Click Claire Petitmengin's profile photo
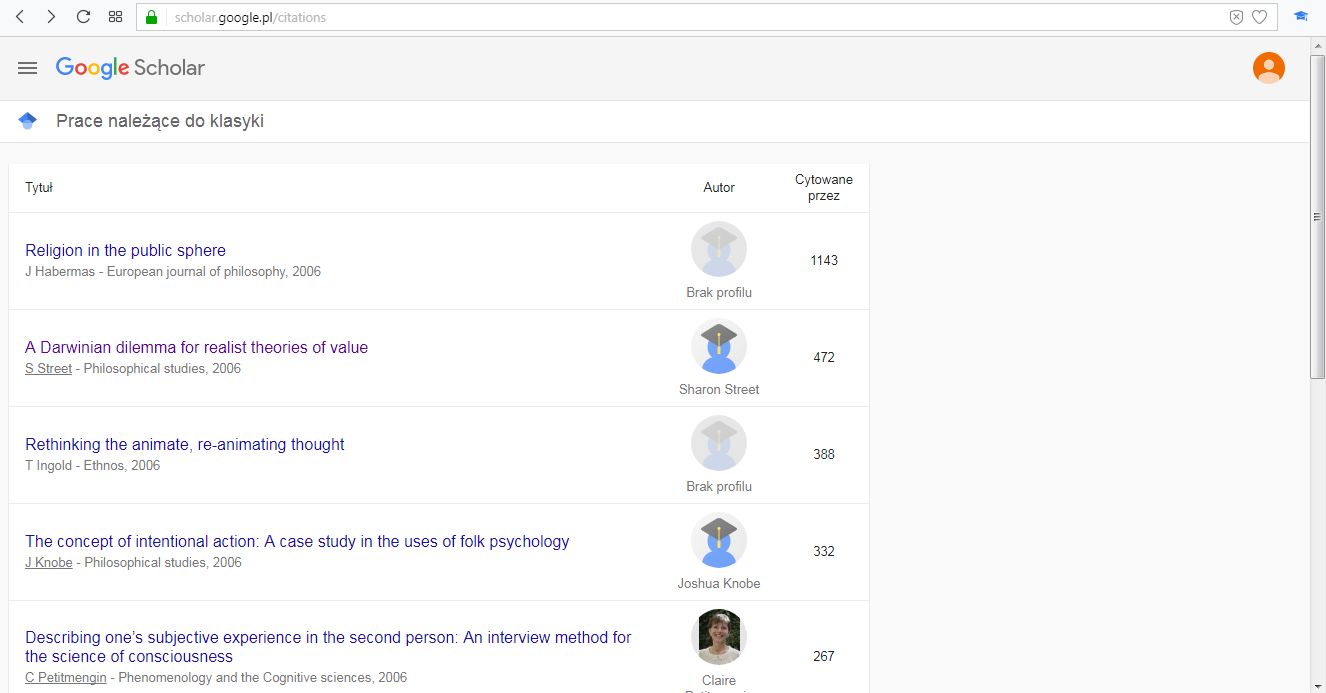The image size is (1326, 693). pos(718,637)
